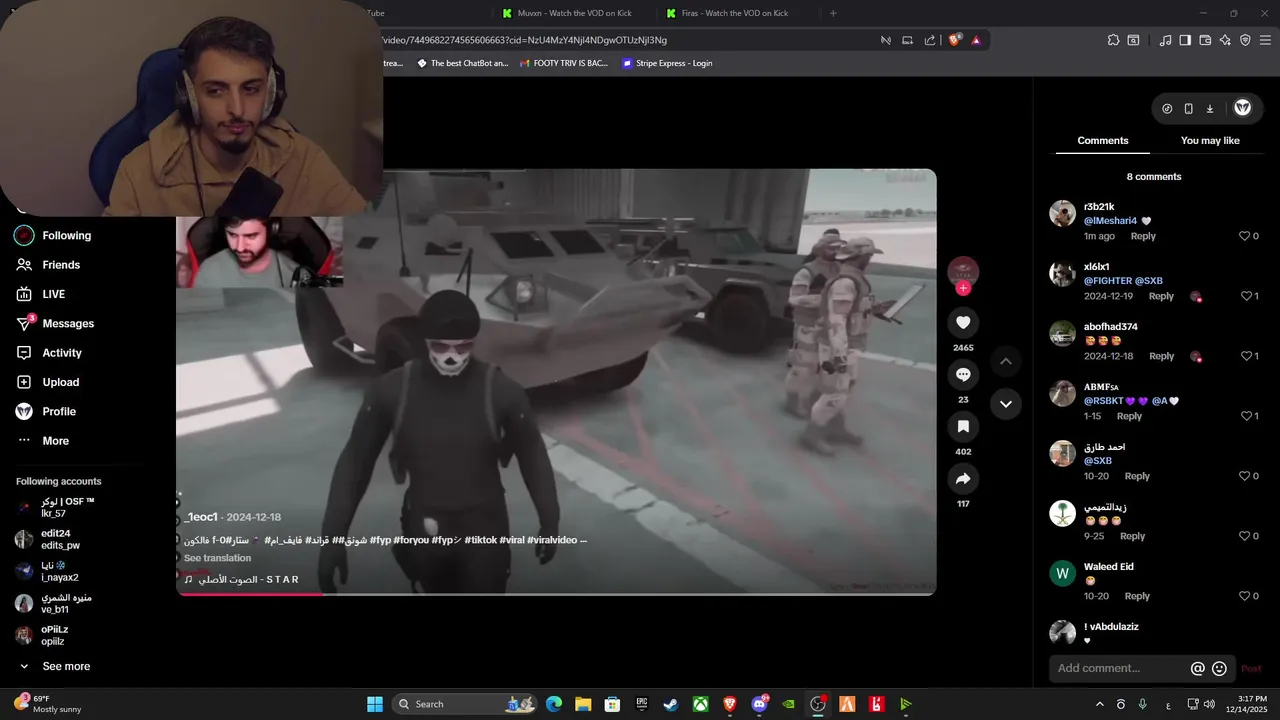
Task: Open r3b21k's profile avatar
Action: point(1062,213)
